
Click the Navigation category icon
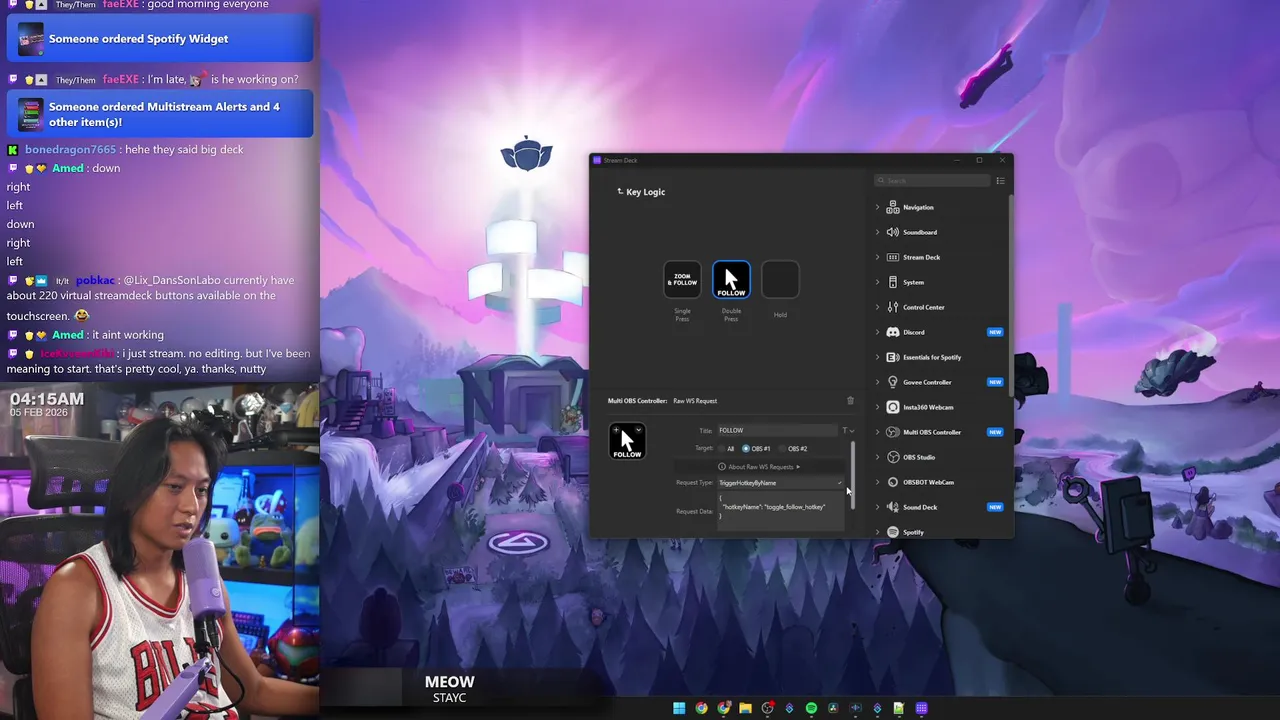(x=893, y=207)
